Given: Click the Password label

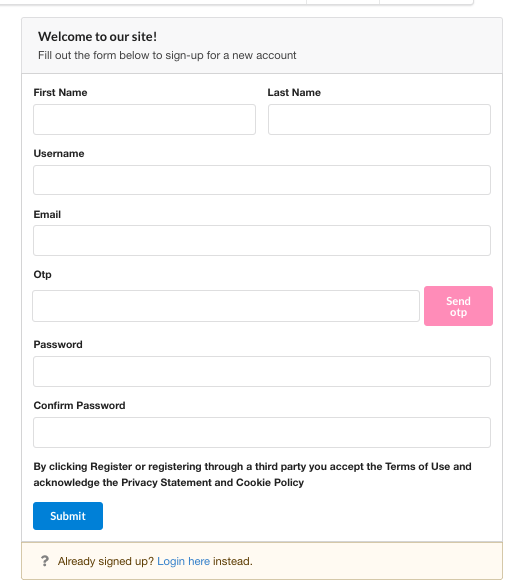Looking at the screenshot, I should (58, 345).
